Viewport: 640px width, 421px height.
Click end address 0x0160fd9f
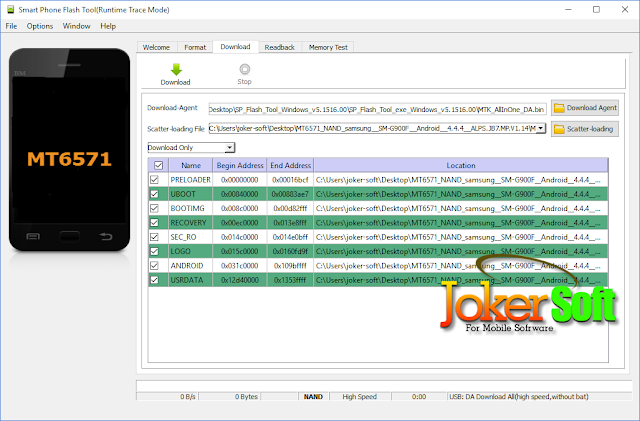click(x=290, y=251)
